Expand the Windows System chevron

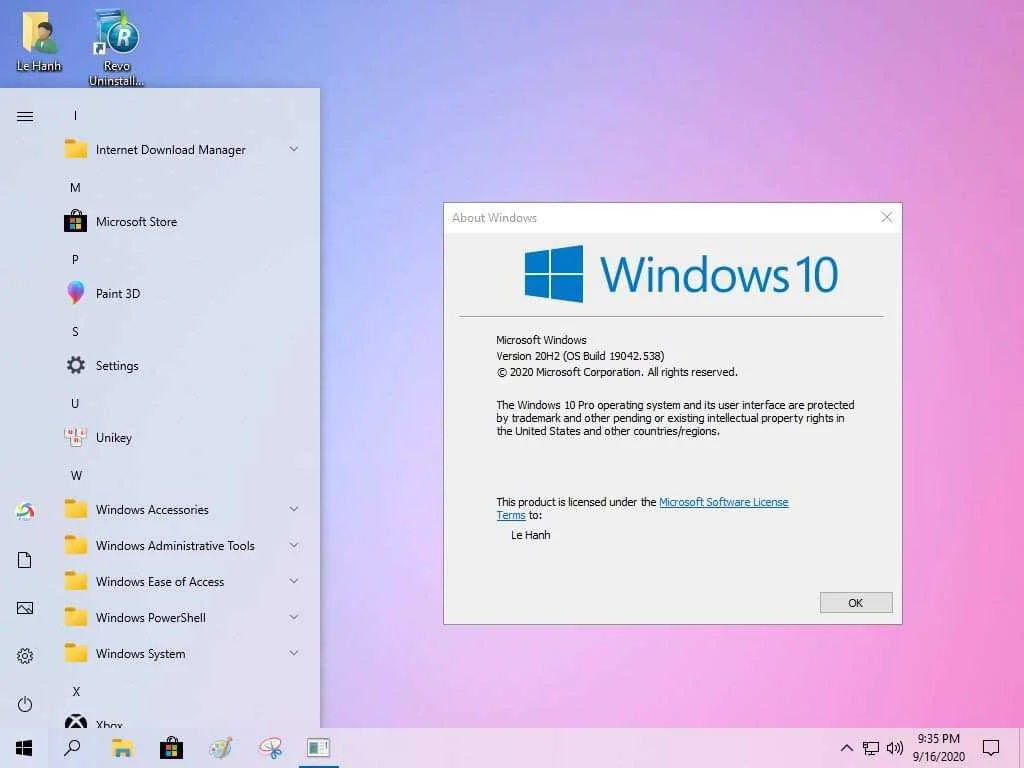tap(294, 653)
